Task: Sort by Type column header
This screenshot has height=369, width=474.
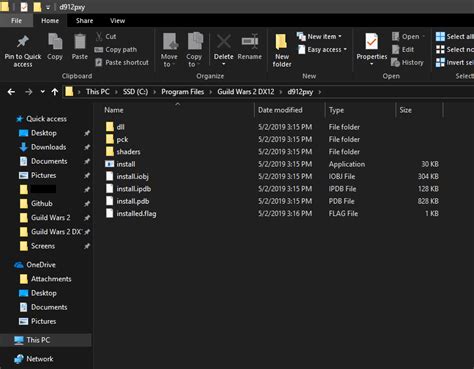Action: point(336,110)
